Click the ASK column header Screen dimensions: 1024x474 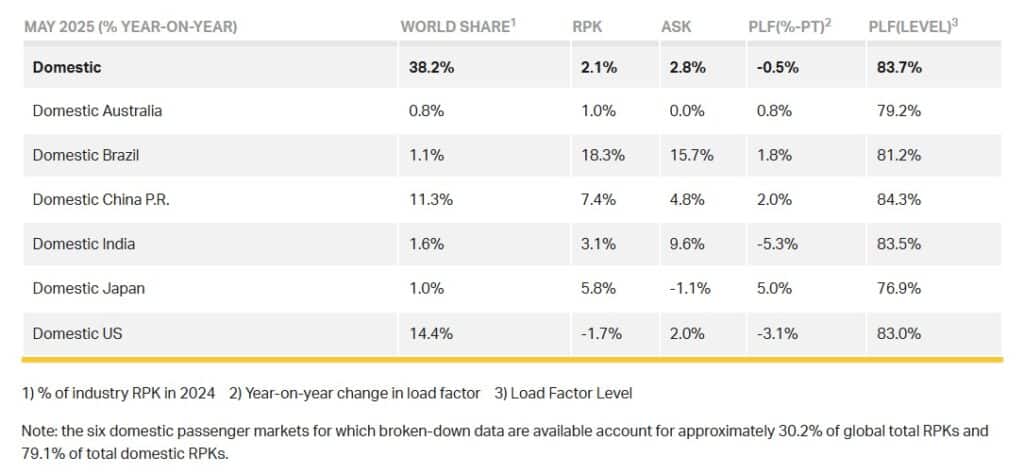(676, 27)
